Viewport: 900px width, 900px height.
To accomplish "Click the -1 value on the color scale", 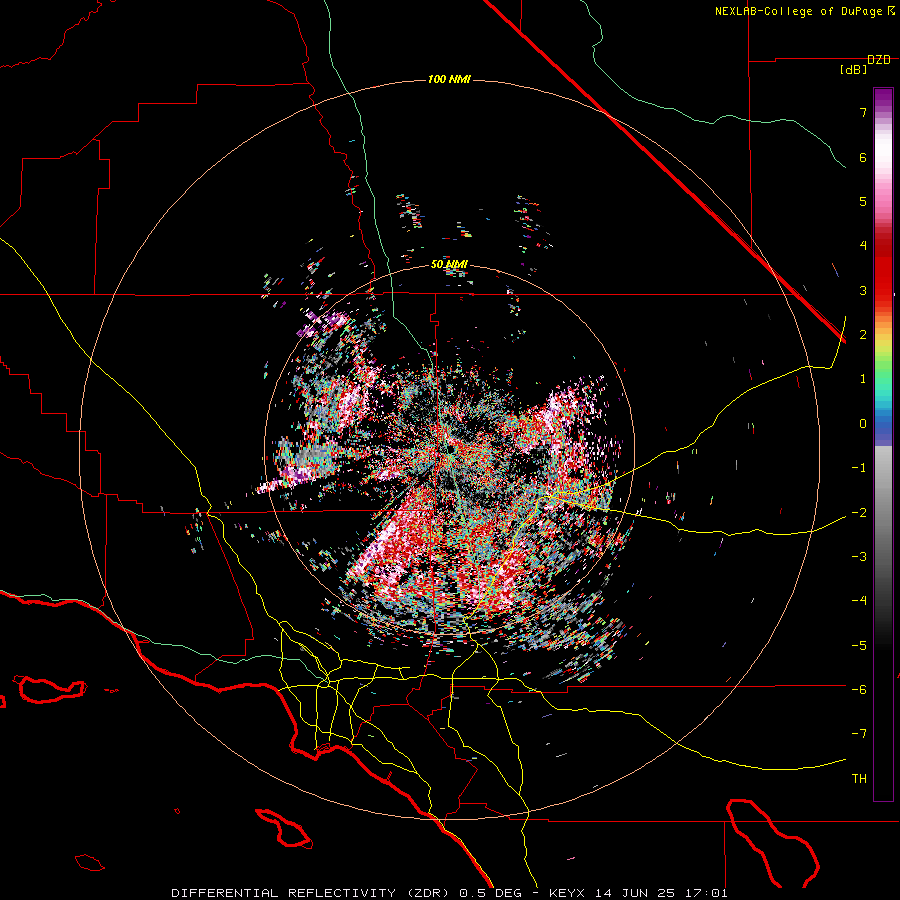I will (859, 468).
